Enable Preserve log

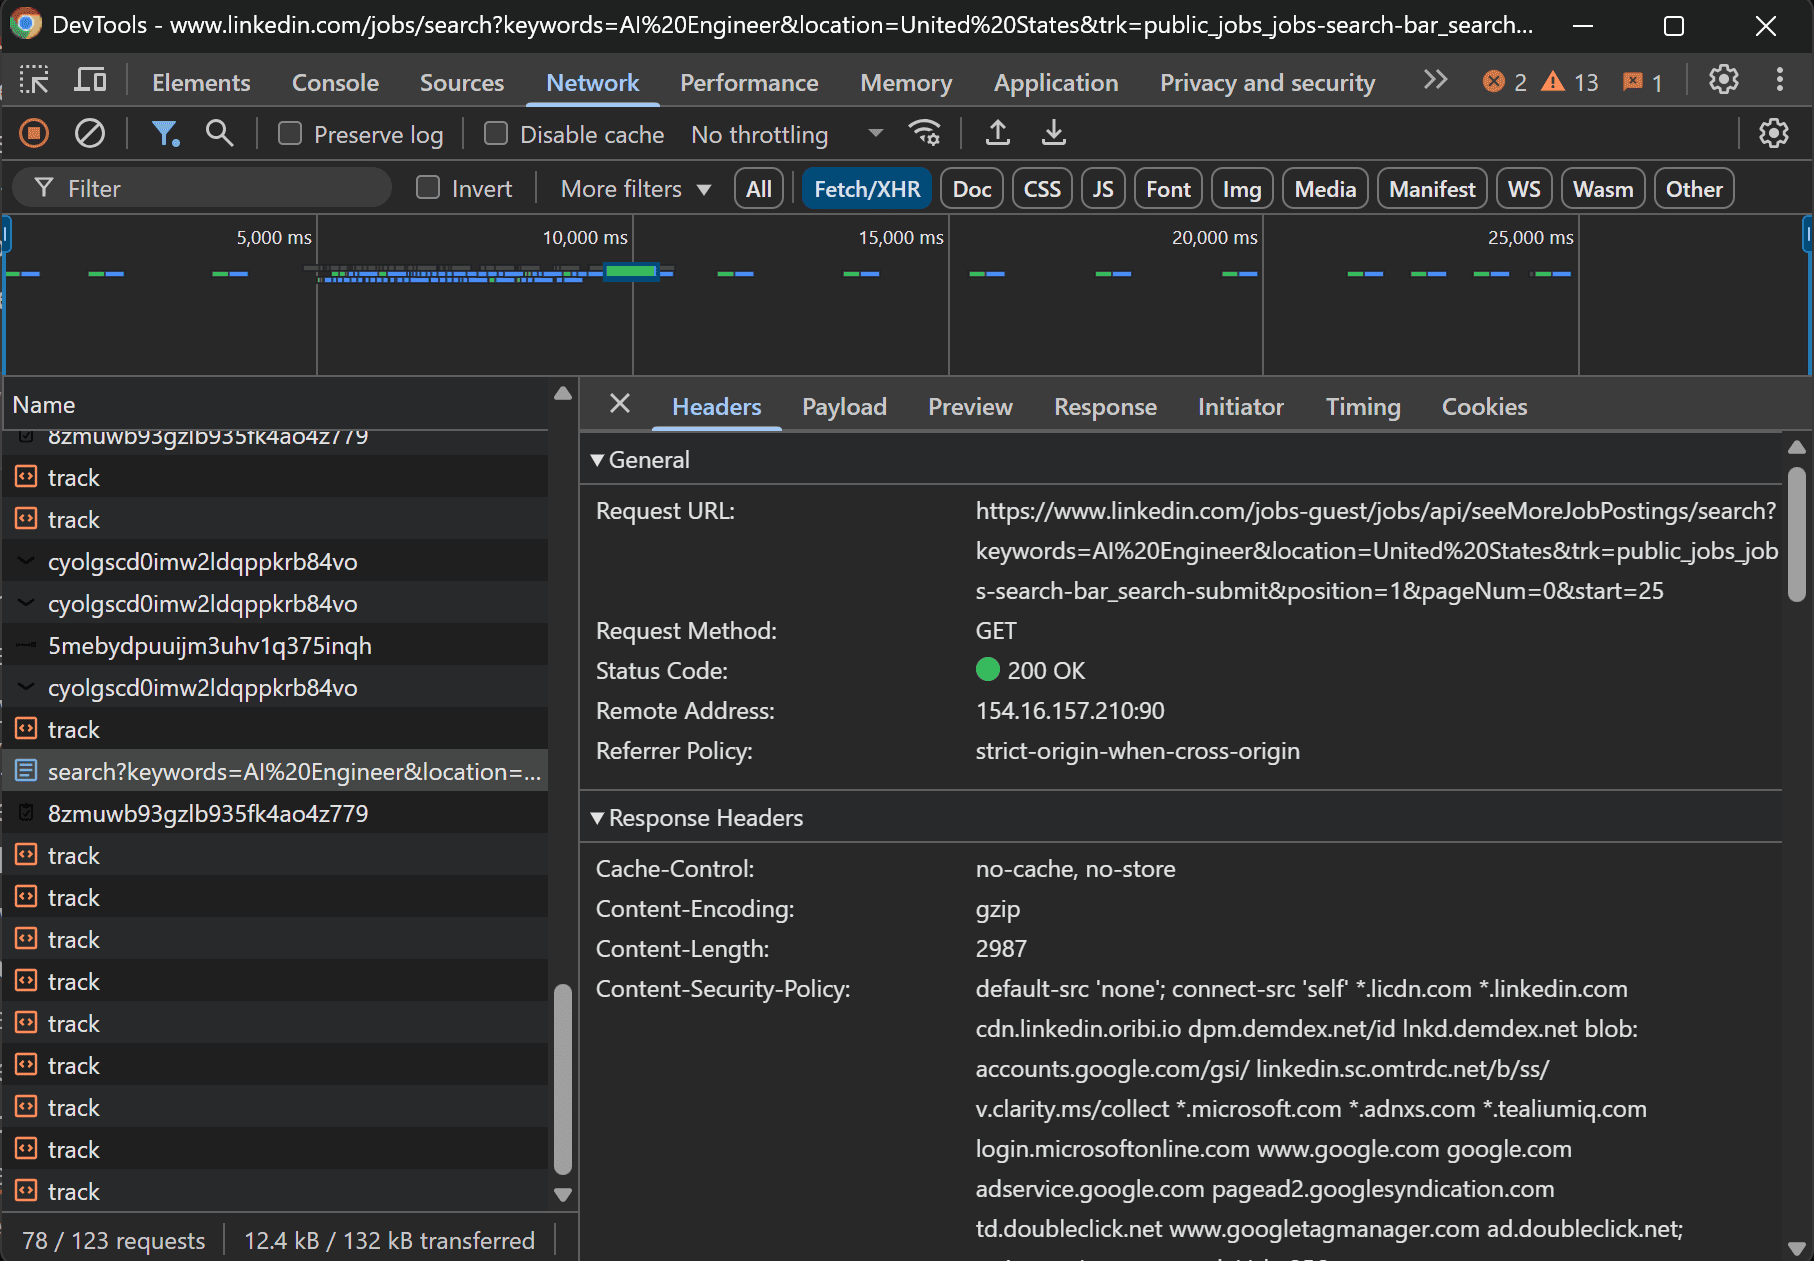pos(290,133)
